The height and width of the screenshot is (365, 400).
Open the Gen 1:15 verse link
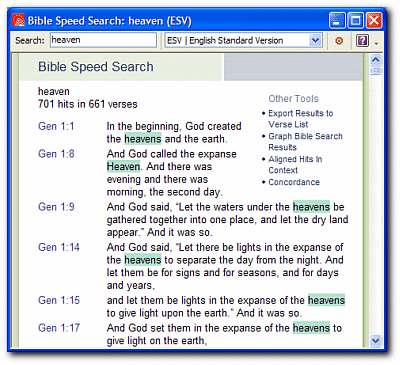59,300
